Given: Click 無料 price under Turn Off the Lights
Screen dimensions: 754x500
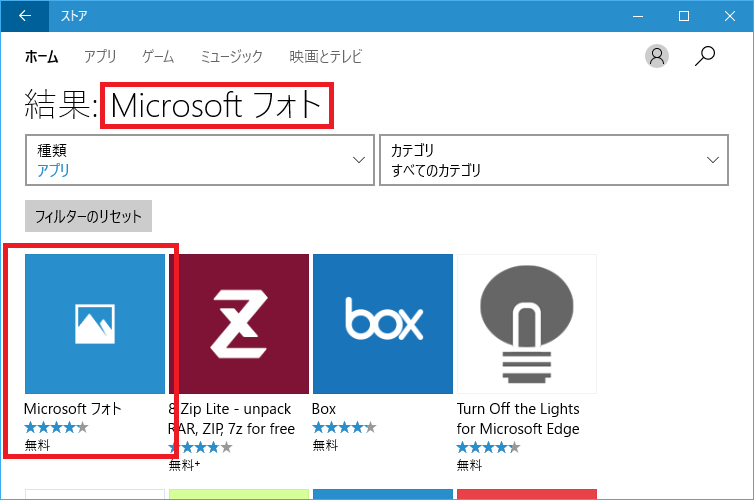Looking at the screenshot, I should [x=469, y=465].
